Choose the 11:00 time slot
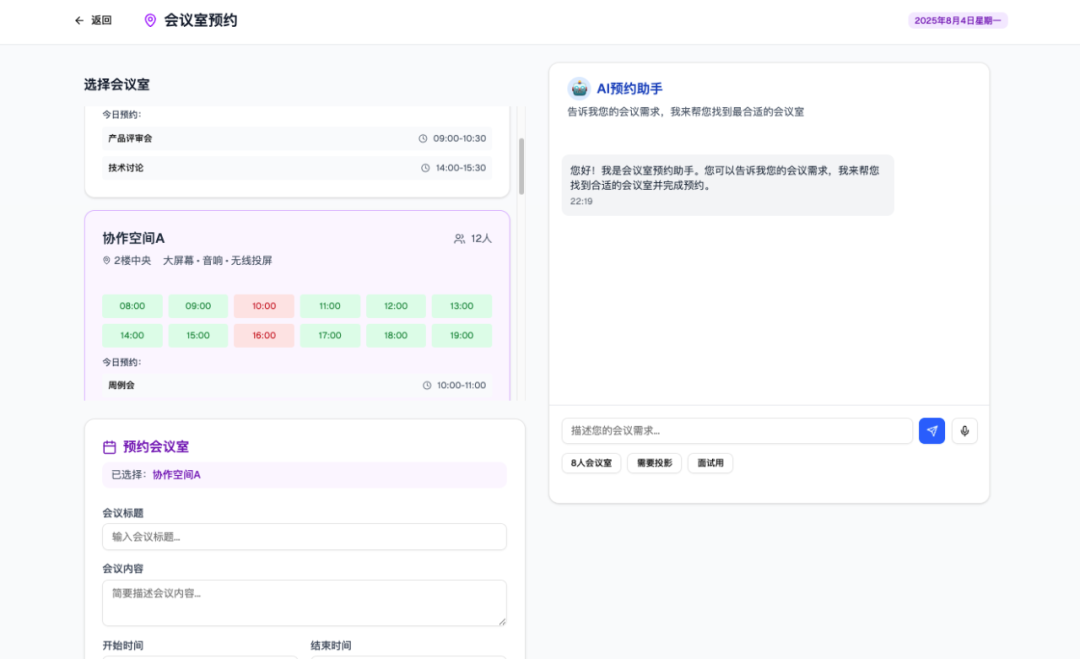The image size is (1080, 659). coord(330,306)
